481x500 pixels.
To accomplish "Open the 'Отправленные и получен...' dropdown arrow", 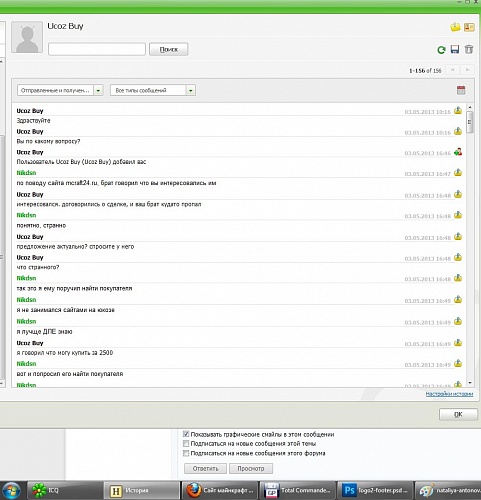I will coord(98,90).
